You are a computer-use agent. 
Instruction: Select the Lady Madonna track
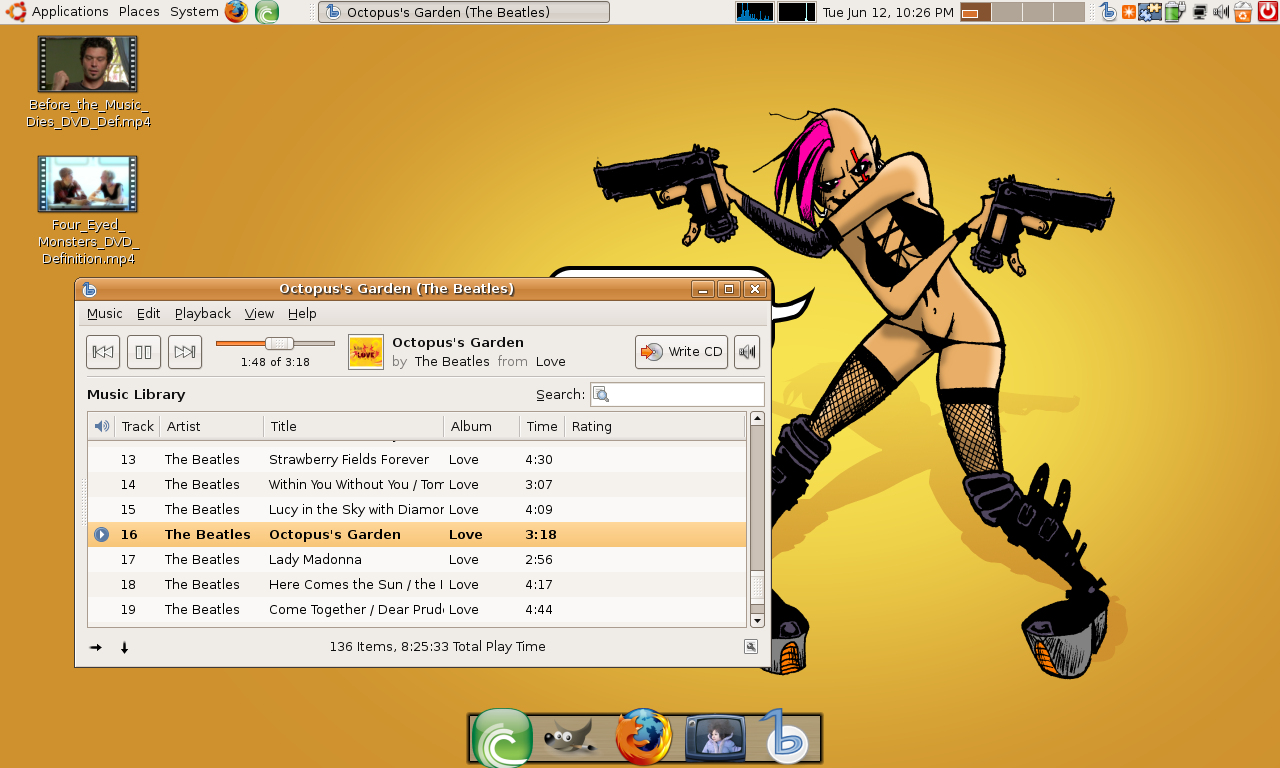tap(417, 559)
